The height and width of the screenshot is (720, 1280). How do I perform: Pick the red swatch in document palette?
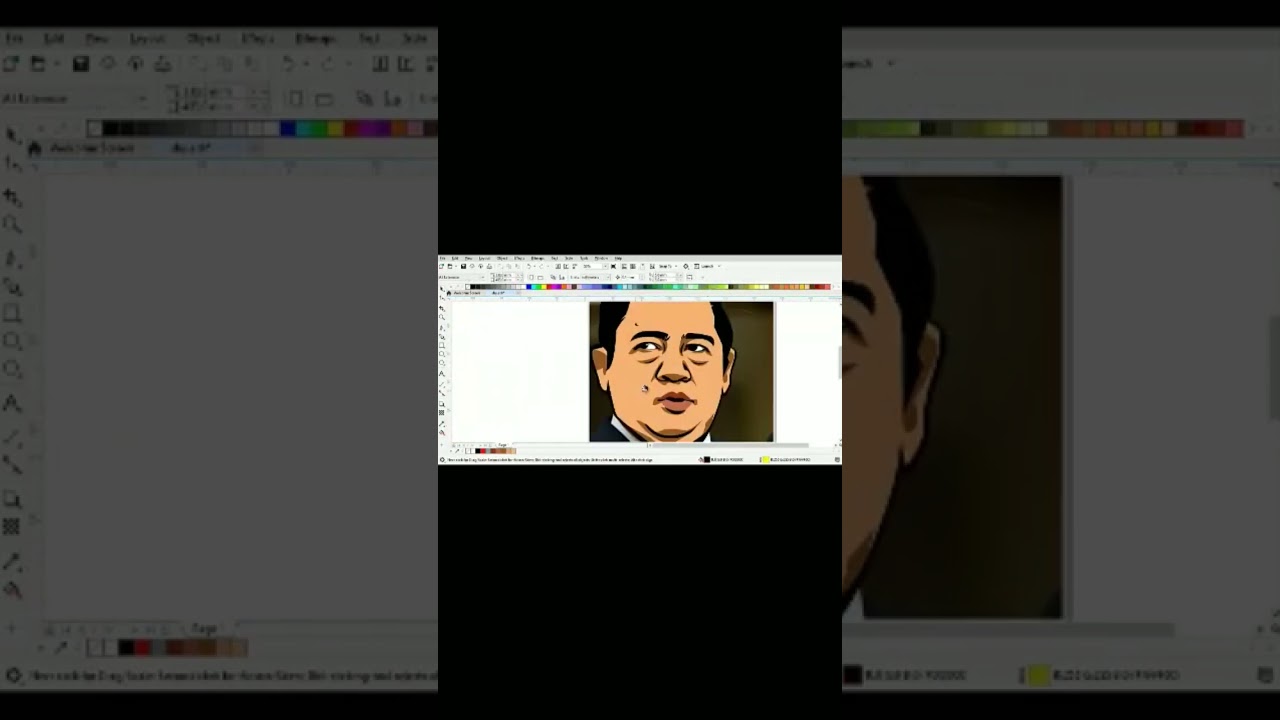pyautogui.click(x=483, y=451)
